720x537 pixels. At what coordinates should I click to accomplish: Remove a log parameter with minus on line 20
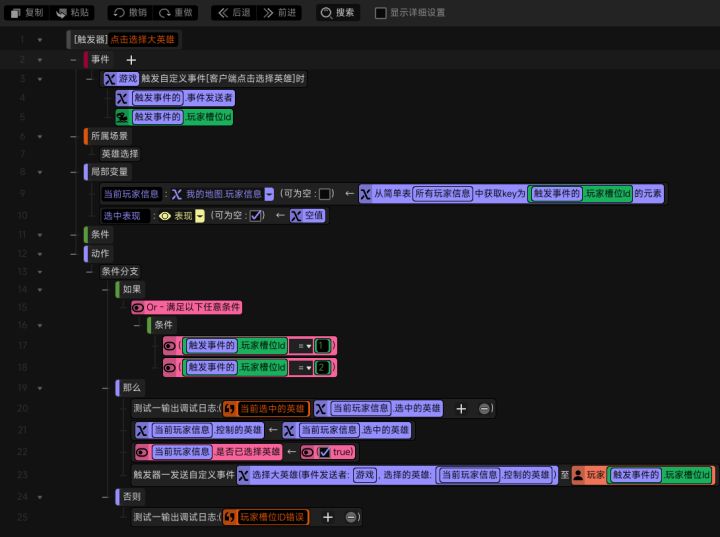[484, 409]
